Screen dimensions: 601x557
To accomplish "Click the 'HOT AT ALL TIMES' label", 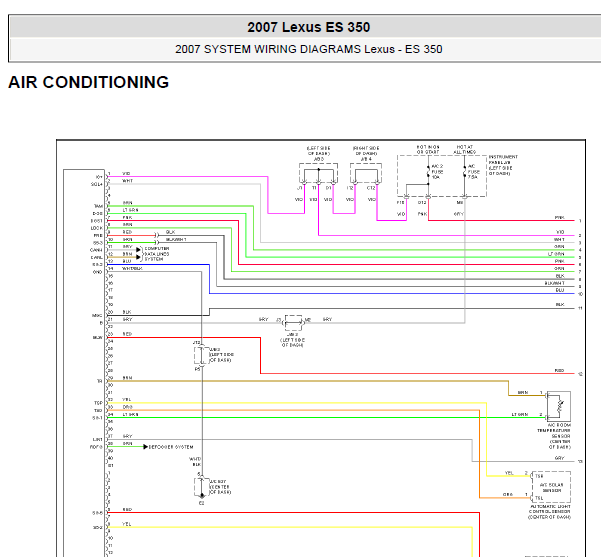I will pyautogui.click(x=465, y=150).
